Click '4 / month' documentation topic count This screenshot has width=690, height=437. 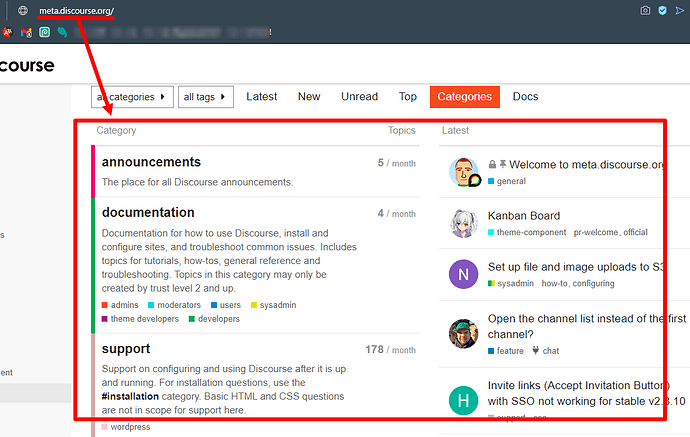pyautogui.click(x=396, y=214)
